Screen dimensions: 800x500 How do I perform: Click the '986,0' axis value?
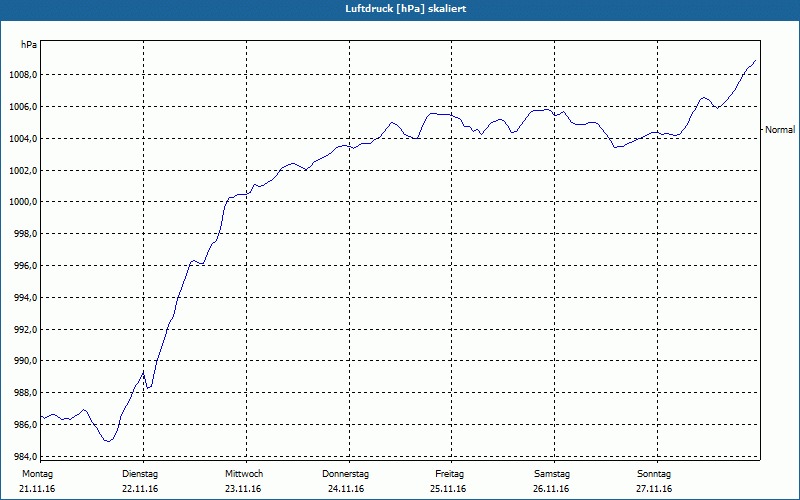(27, 424)
